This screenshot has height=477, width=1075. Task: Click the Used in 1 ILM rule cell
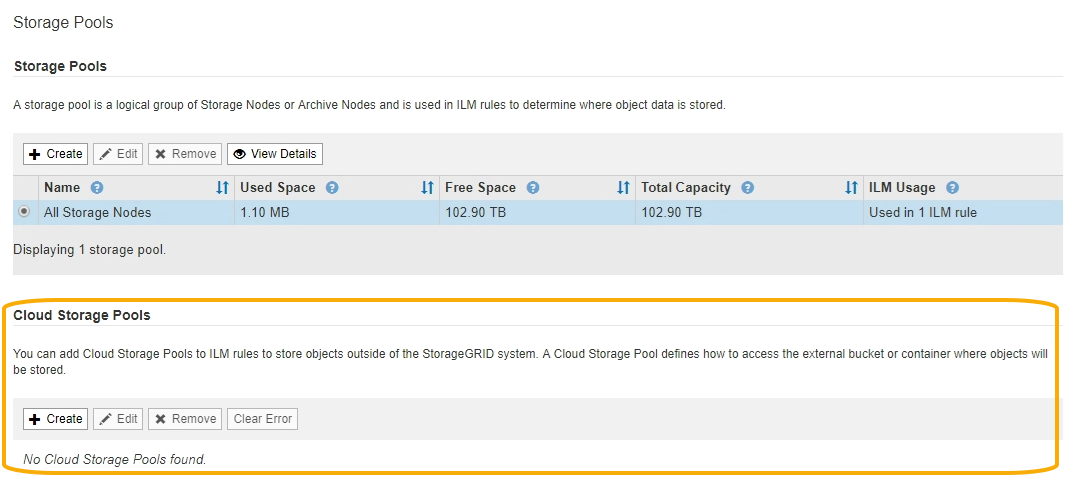pos(923,213)
